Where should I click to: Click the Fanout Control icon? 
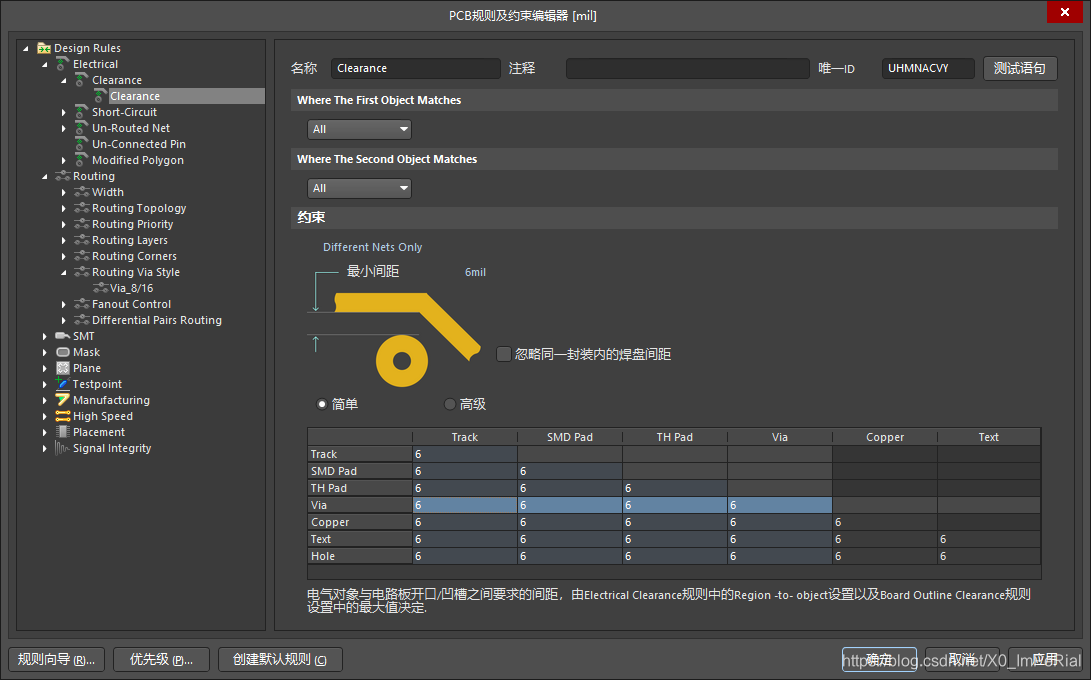(81, 304)
